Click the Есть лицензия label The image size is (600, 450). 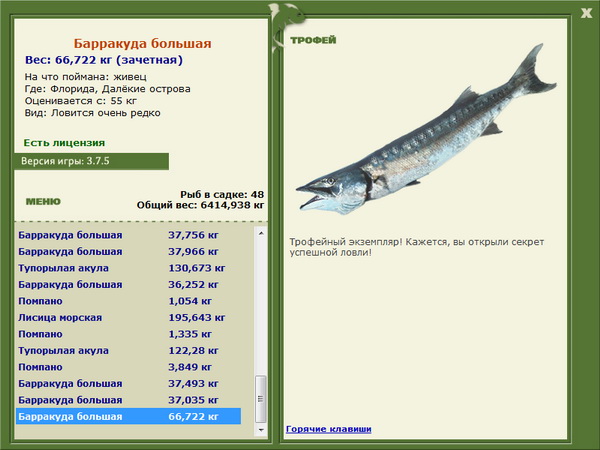click(x=64, y=143)
